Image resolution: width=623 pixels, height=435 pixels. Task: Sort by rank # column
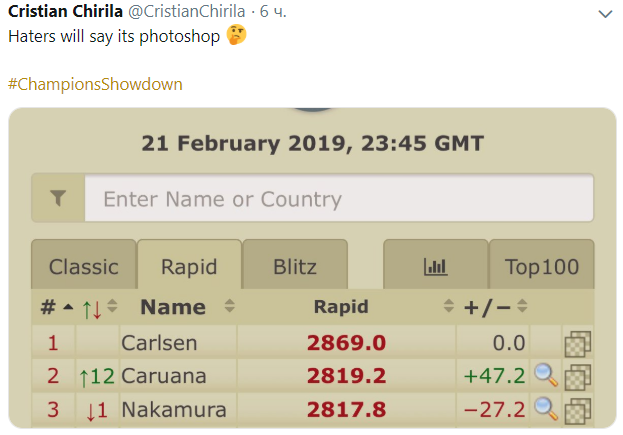56,307
